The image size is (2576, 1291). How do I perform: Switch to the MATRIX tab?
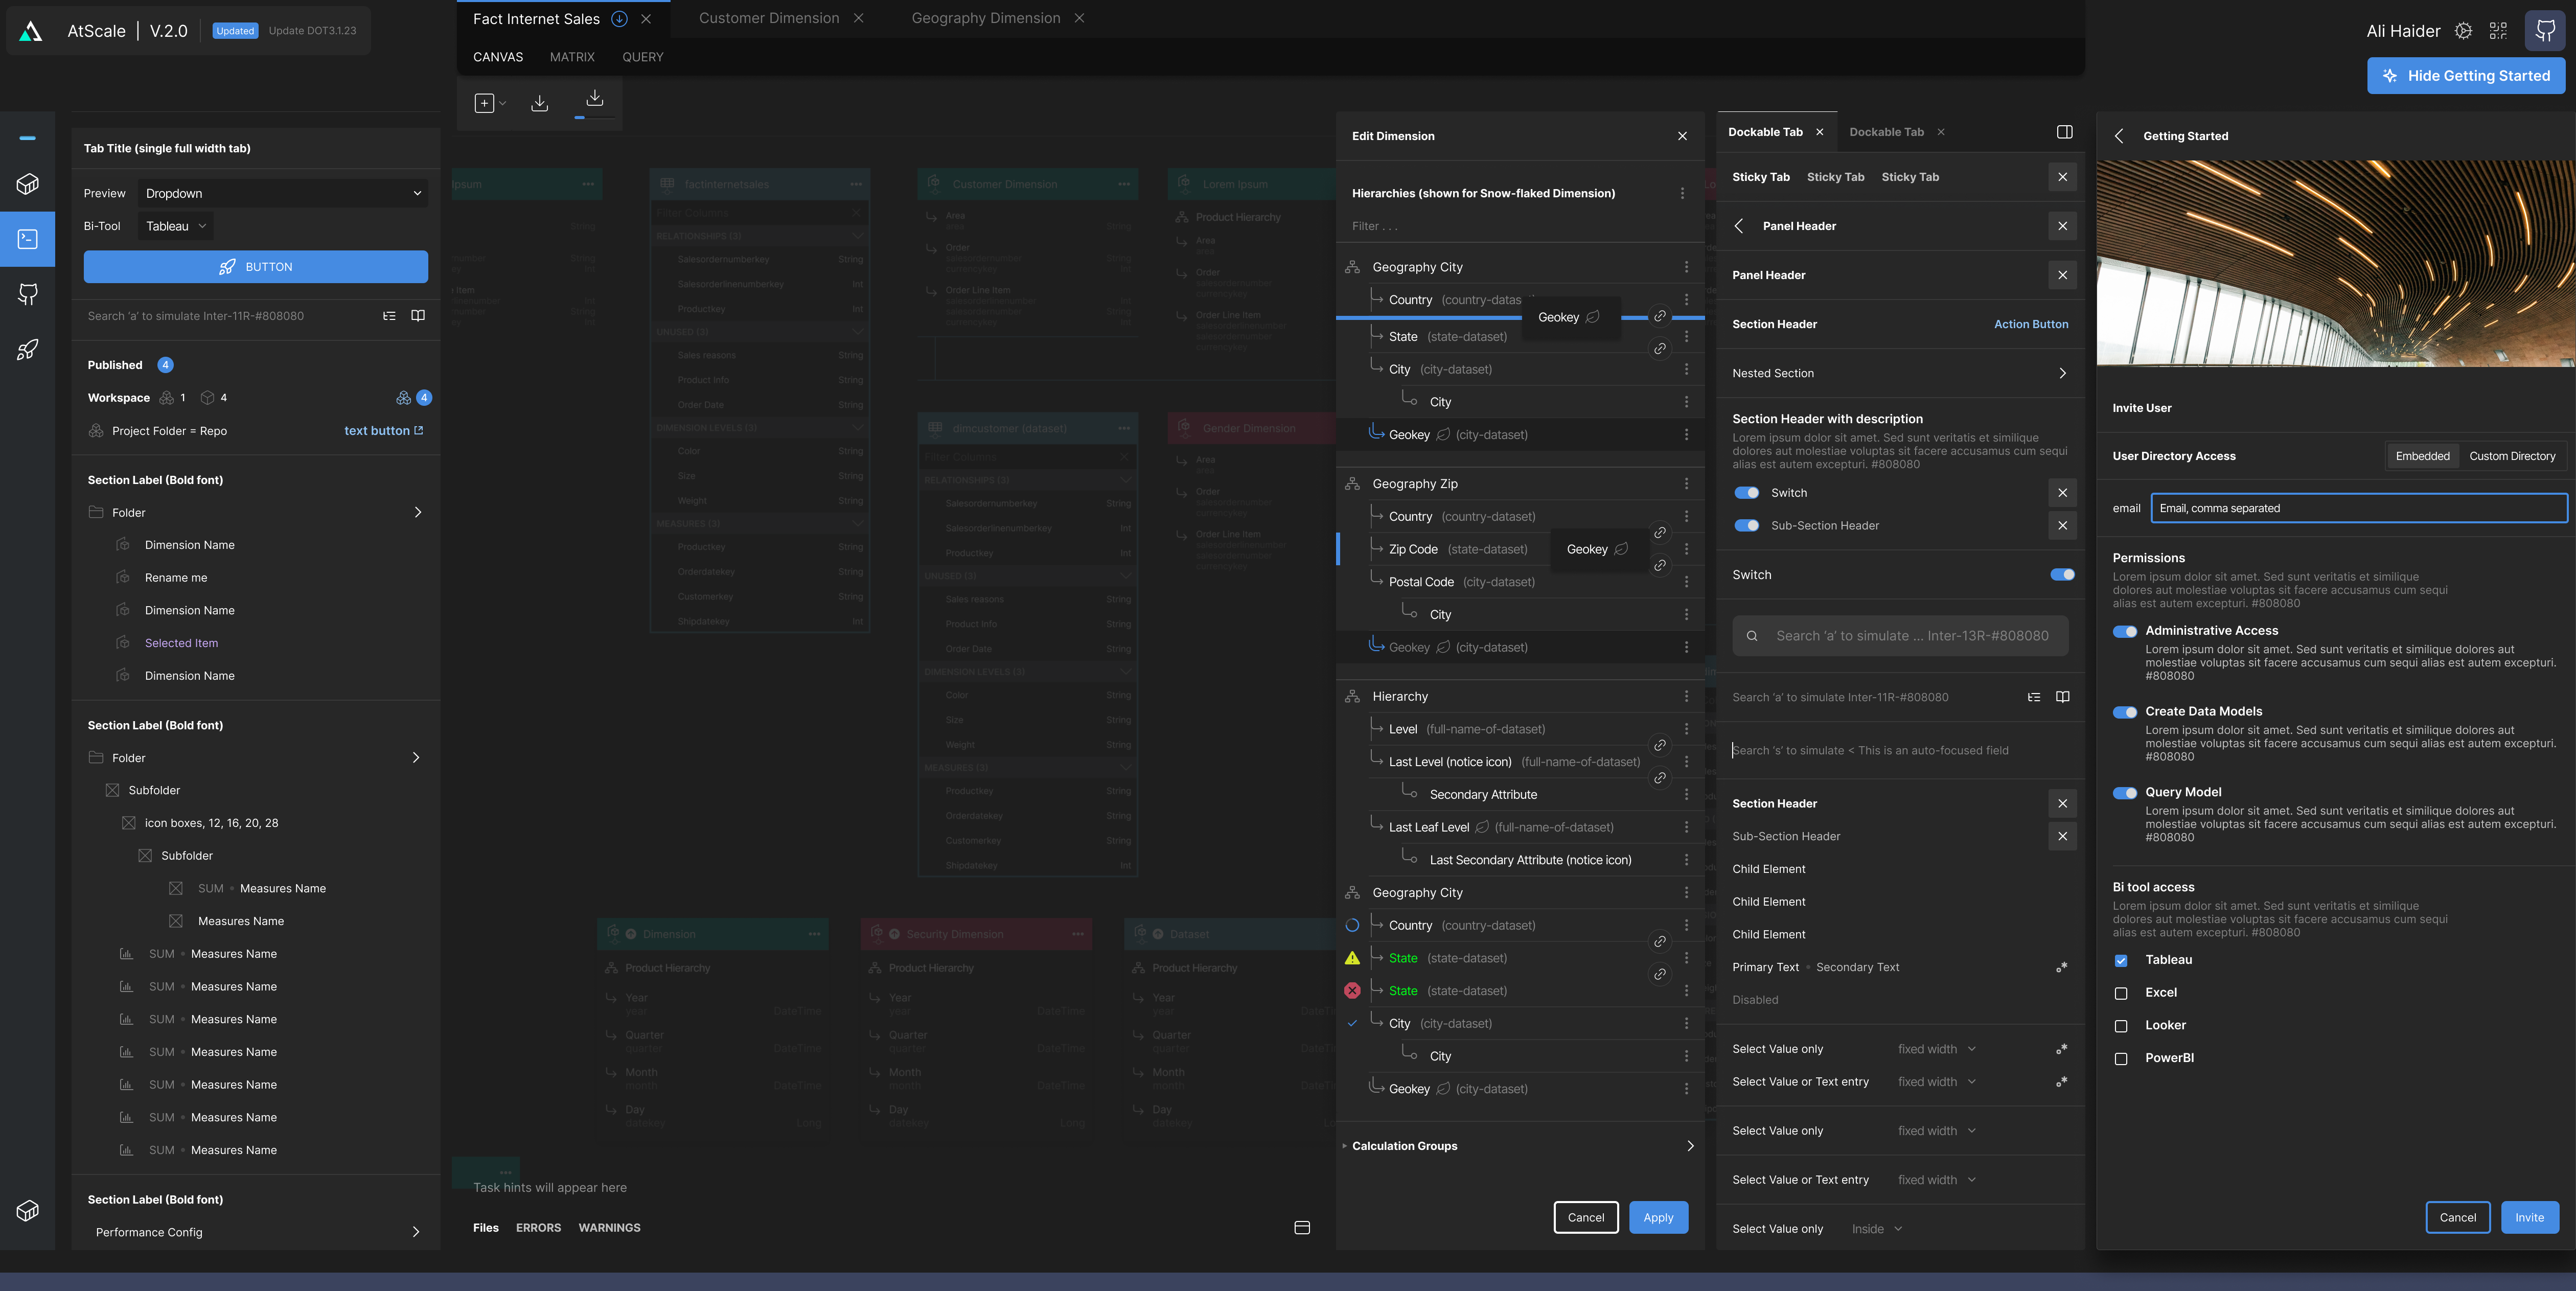tap(572, 57)
